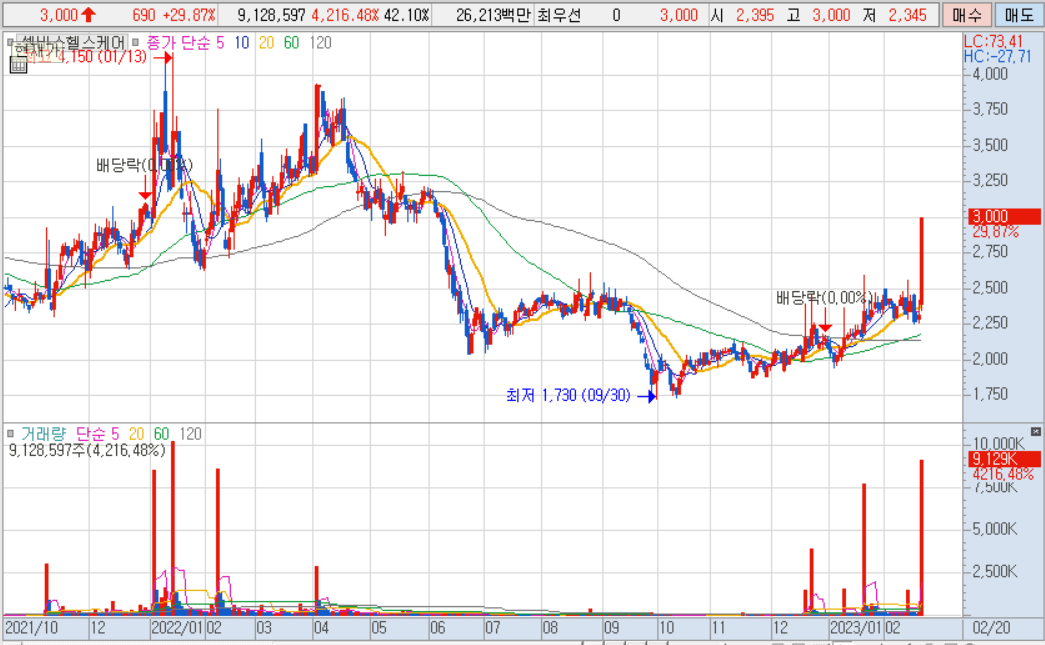The height and width of the screenshot is (645, 1045).
Task: Click the square marker before 거래량
Action: coord(10,434)
